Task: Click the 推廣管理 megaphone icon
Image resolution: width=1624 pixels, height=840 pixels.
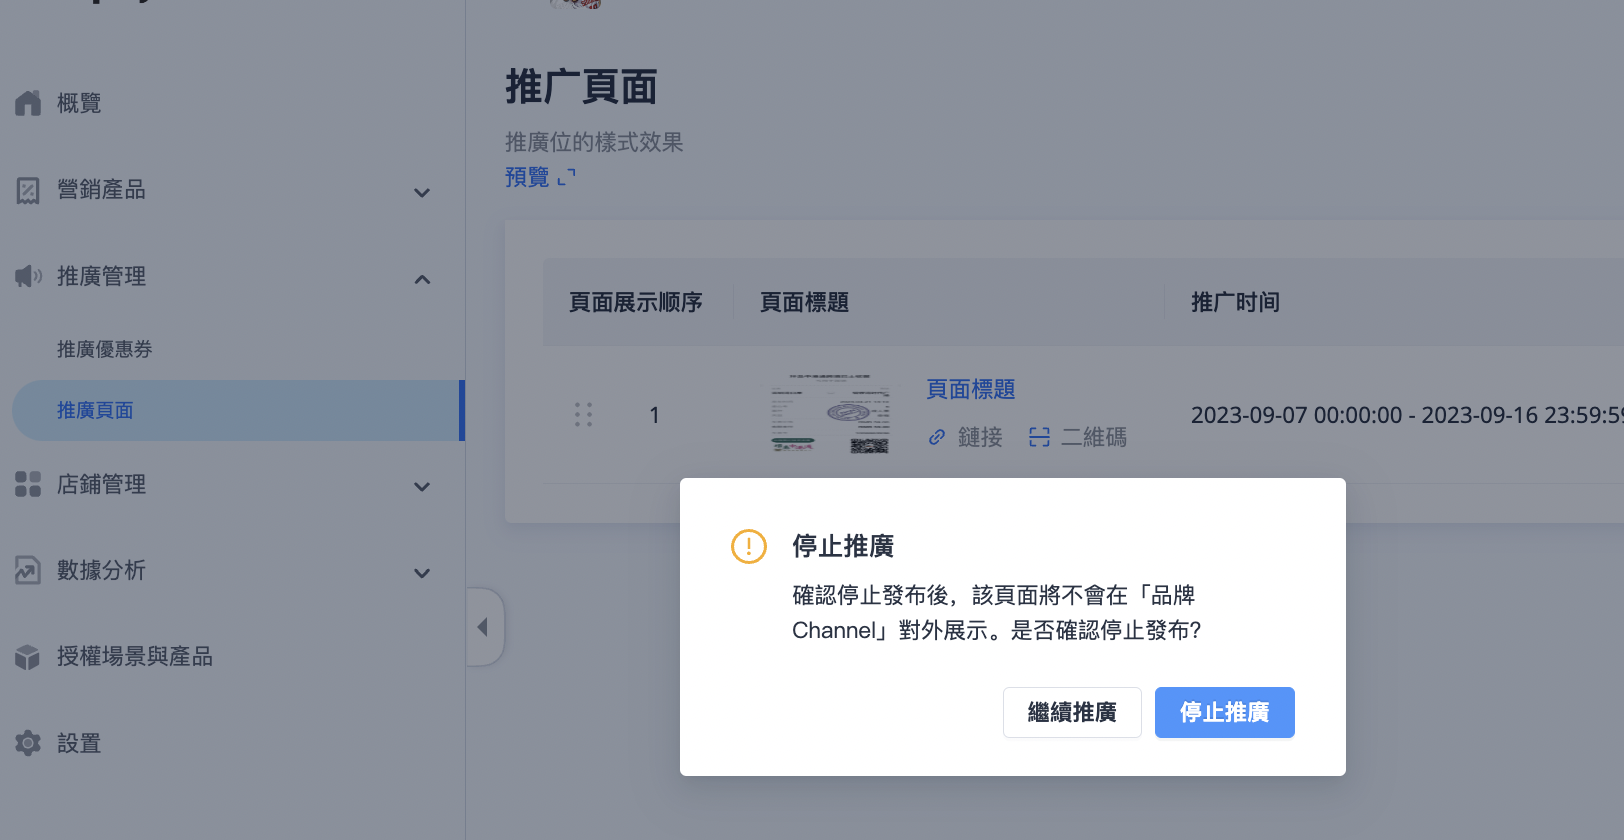Action: [x=28, y=276]
